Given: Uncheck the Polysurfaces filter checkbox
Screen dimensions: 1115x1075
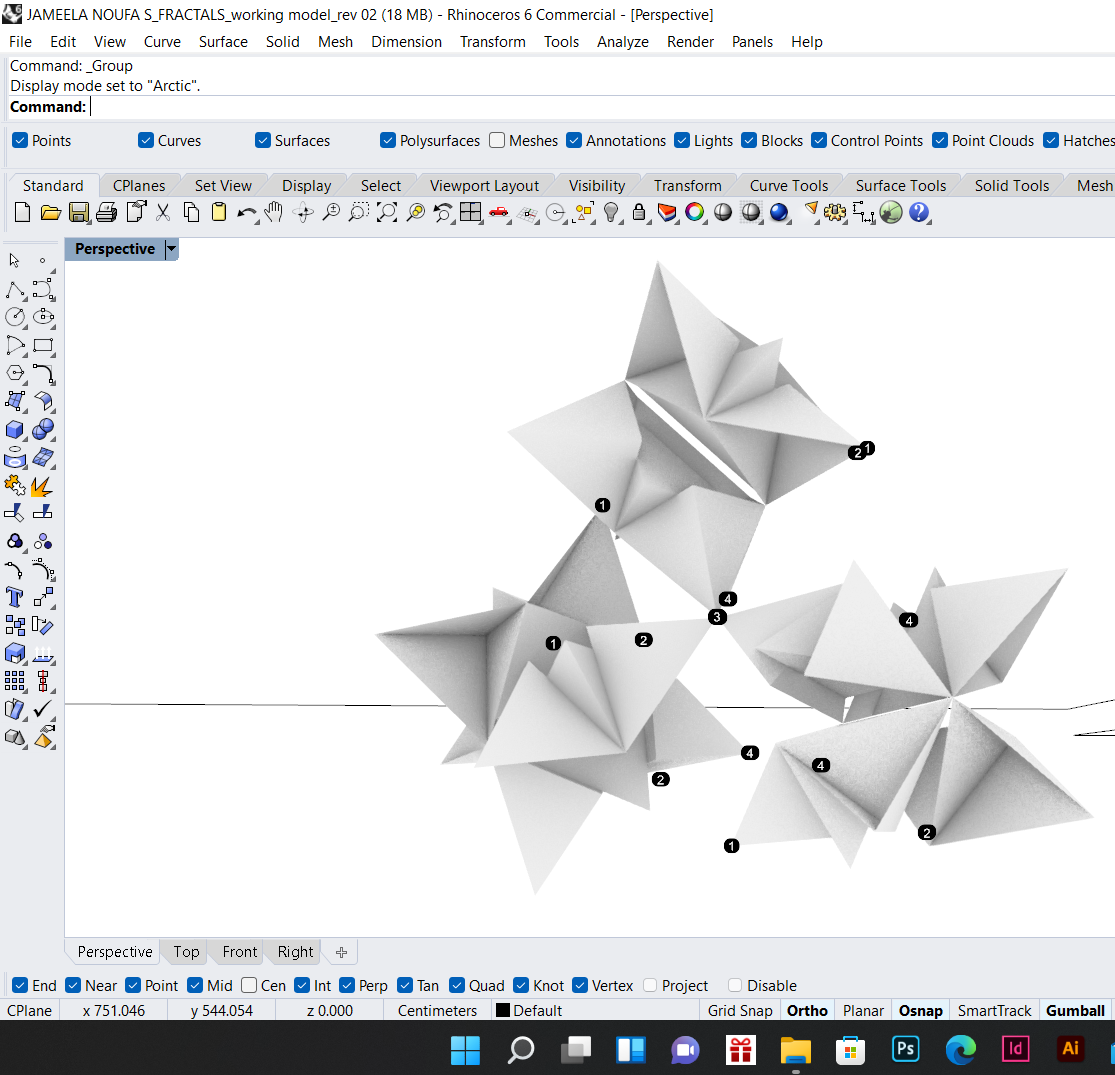Looking at the screenshot, I should point(388,141).
